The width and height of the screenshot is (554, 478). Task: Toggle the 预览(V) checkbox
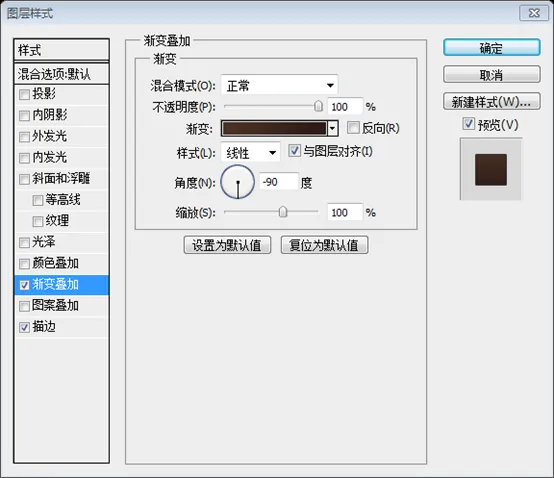[x=468, y=124]
